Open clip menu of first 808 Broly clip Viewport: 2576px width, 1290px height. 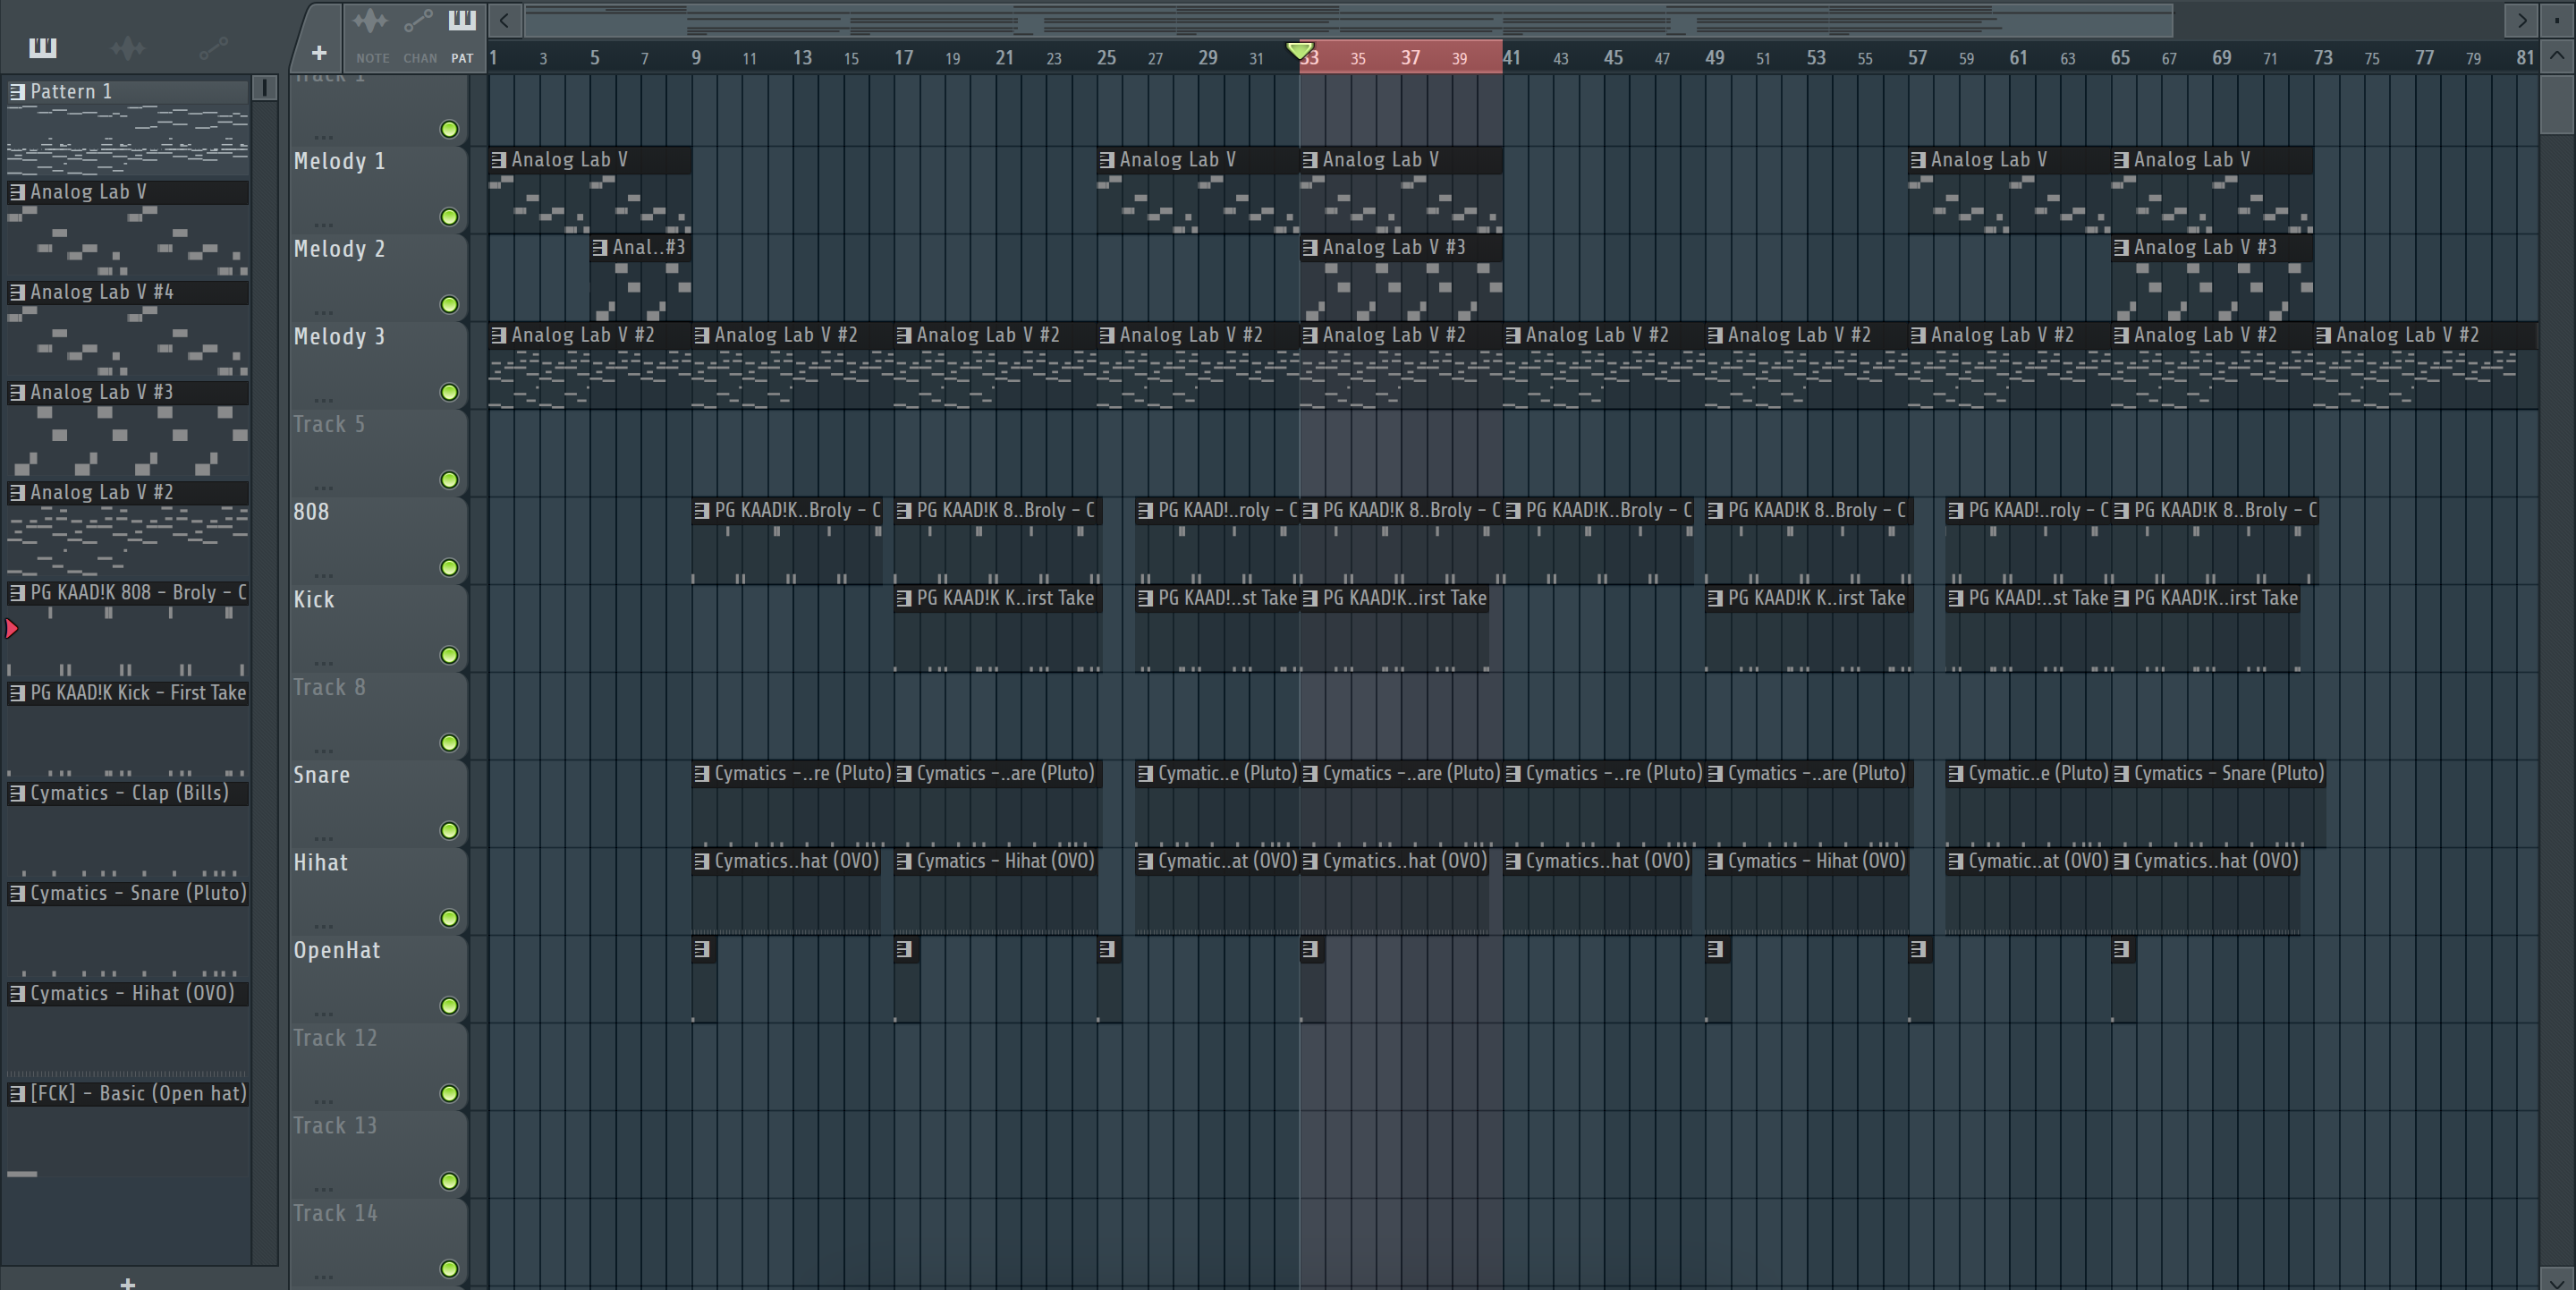coord(702,510)
